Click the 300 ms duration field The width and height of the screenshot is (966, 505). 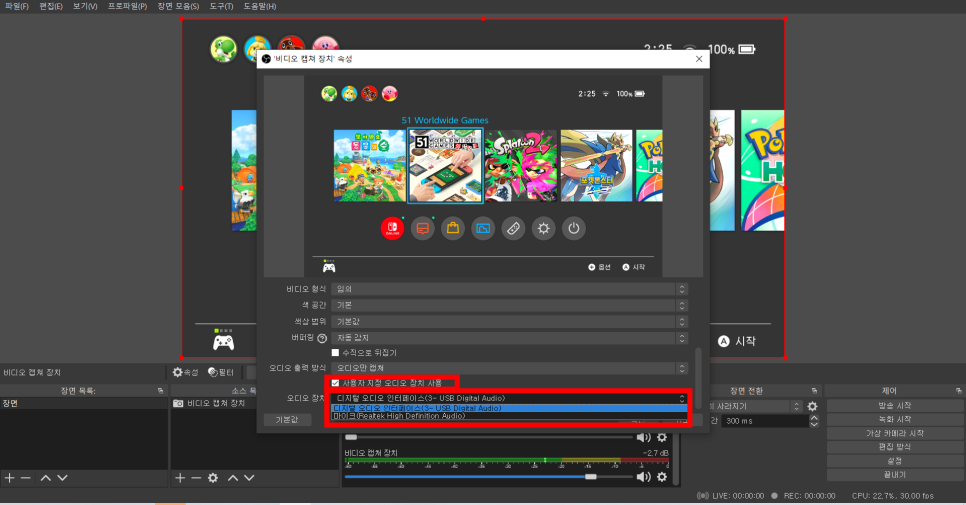(765, 421)
